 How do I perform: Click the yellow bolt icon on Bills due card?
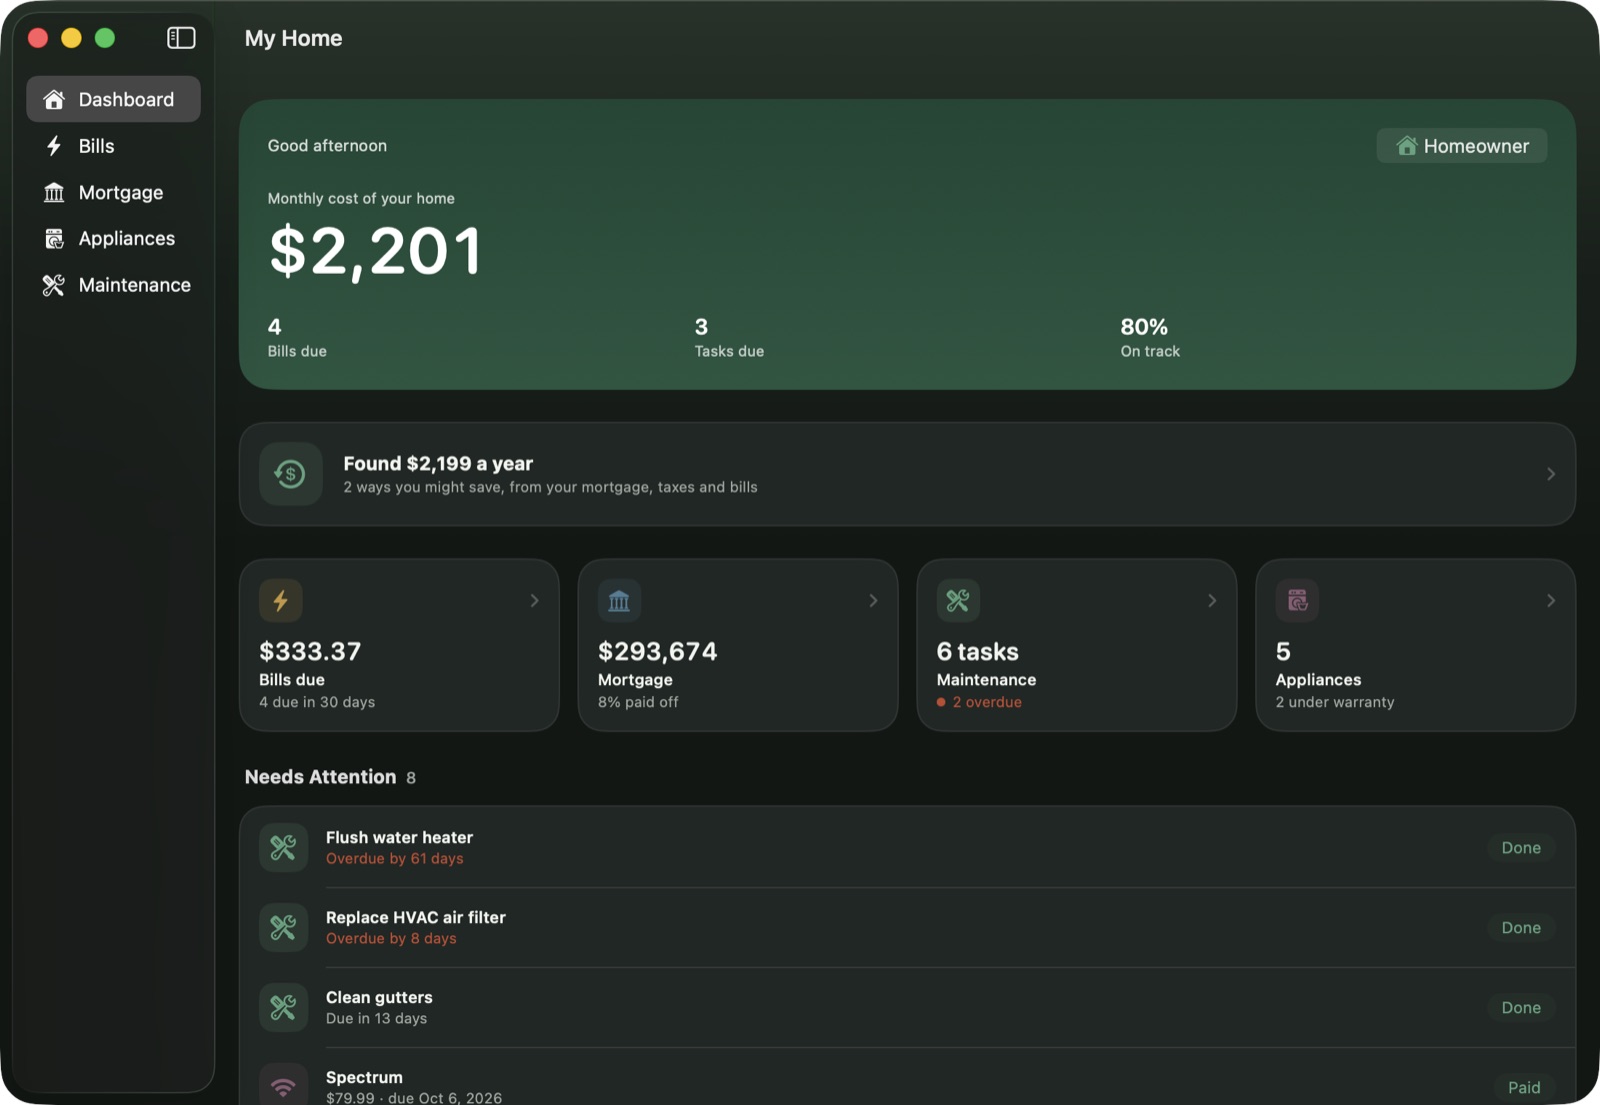(x=281, y=600)
